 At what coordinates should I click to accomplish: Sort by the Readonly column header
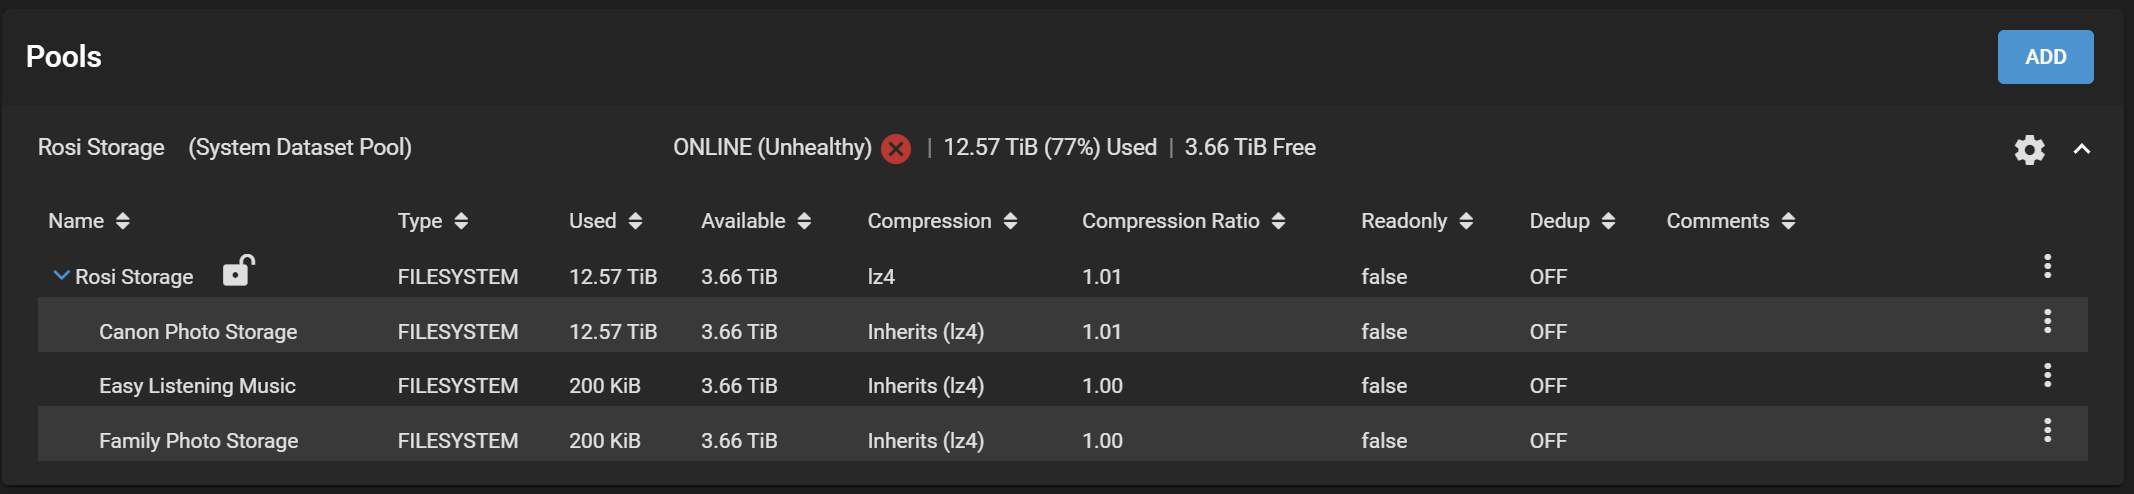click(1417, 221)
